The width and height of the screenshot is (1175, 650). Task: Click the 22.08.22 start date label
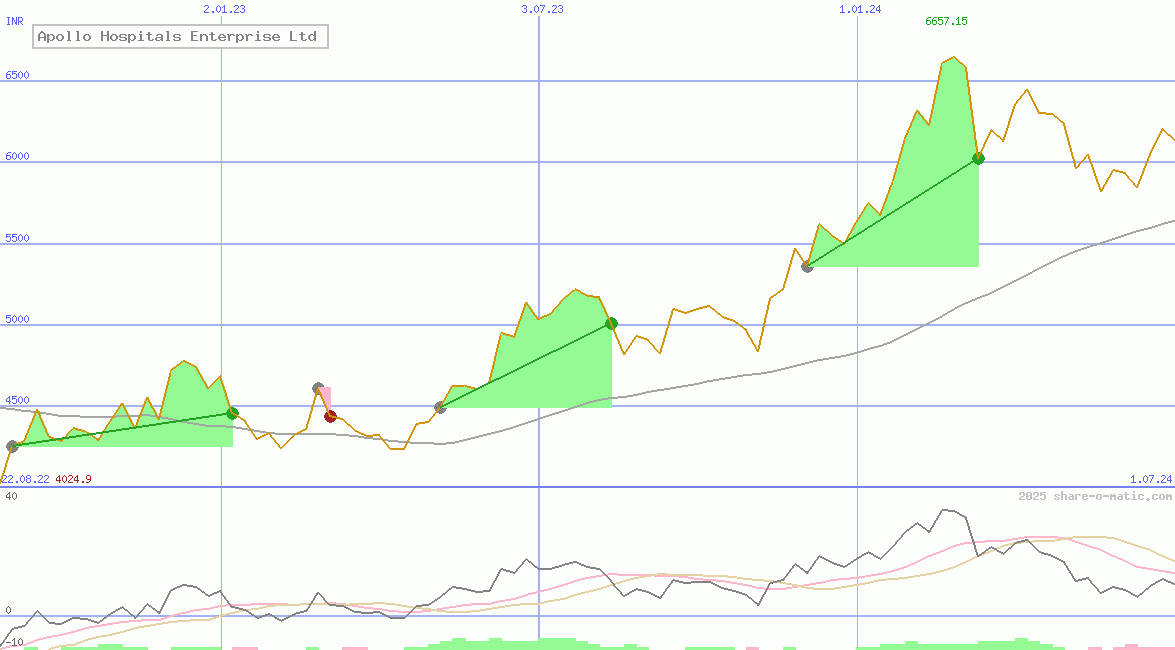pos(25,479)
